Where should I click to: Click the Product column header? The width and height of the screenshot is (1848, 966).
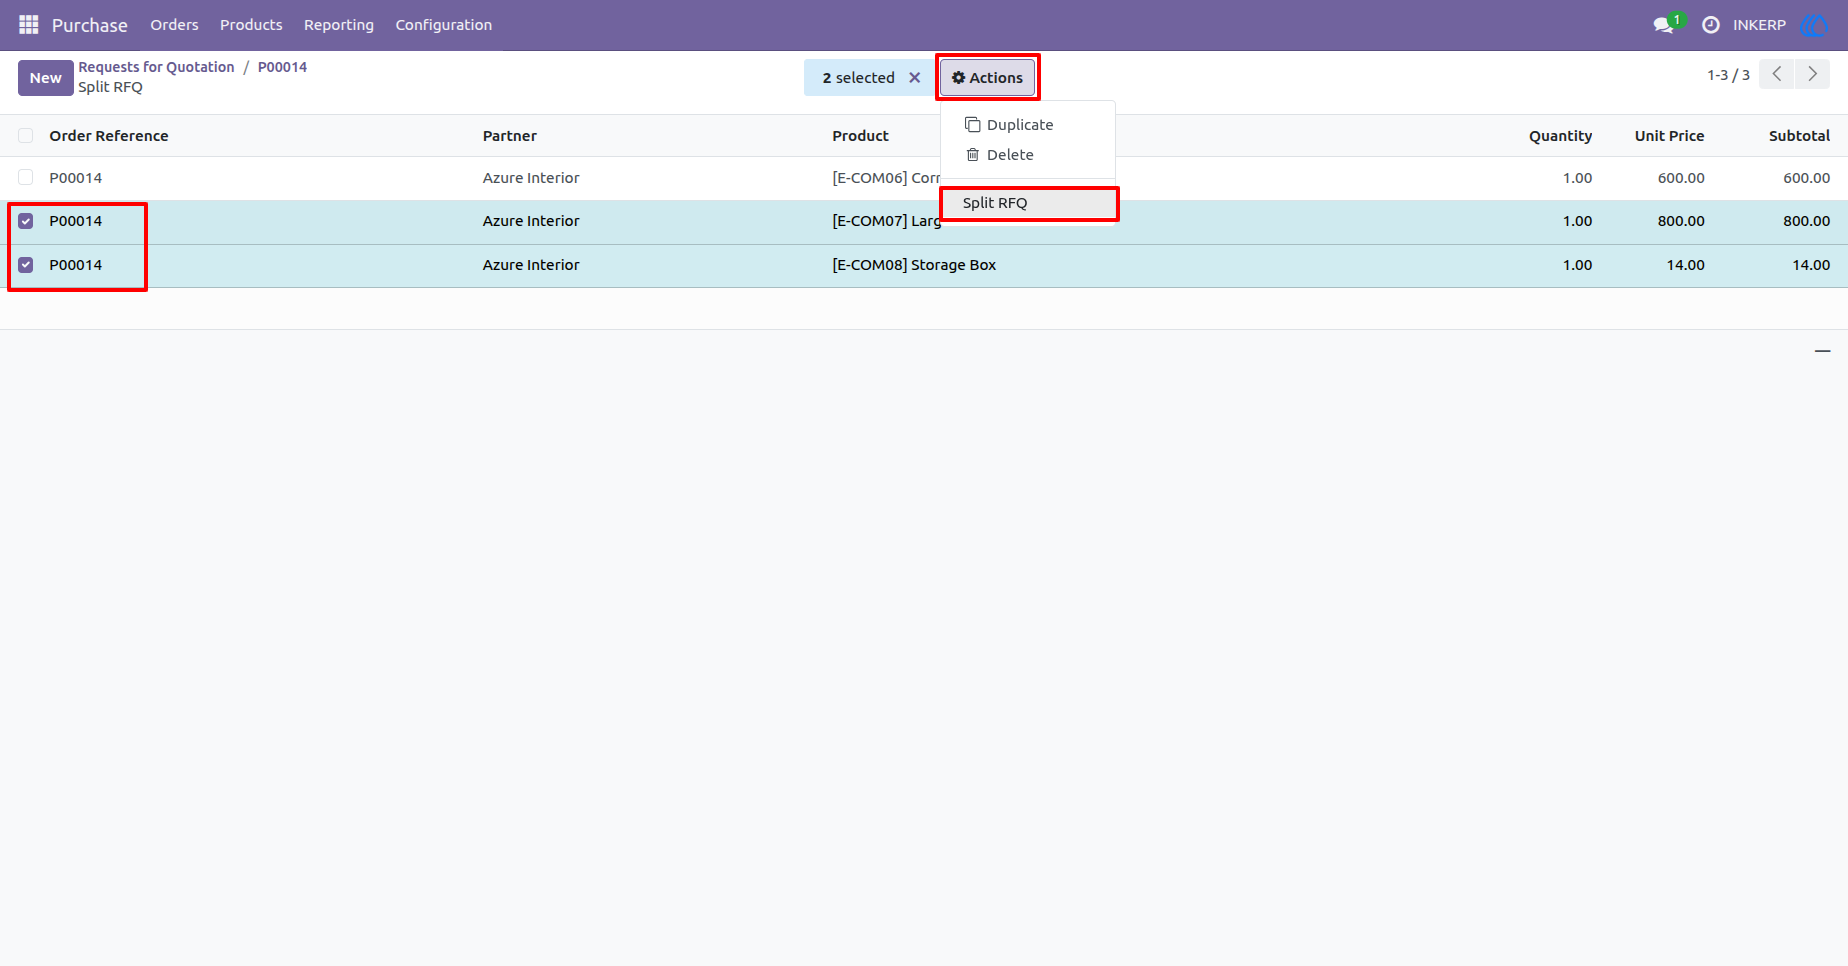(860, 136)
